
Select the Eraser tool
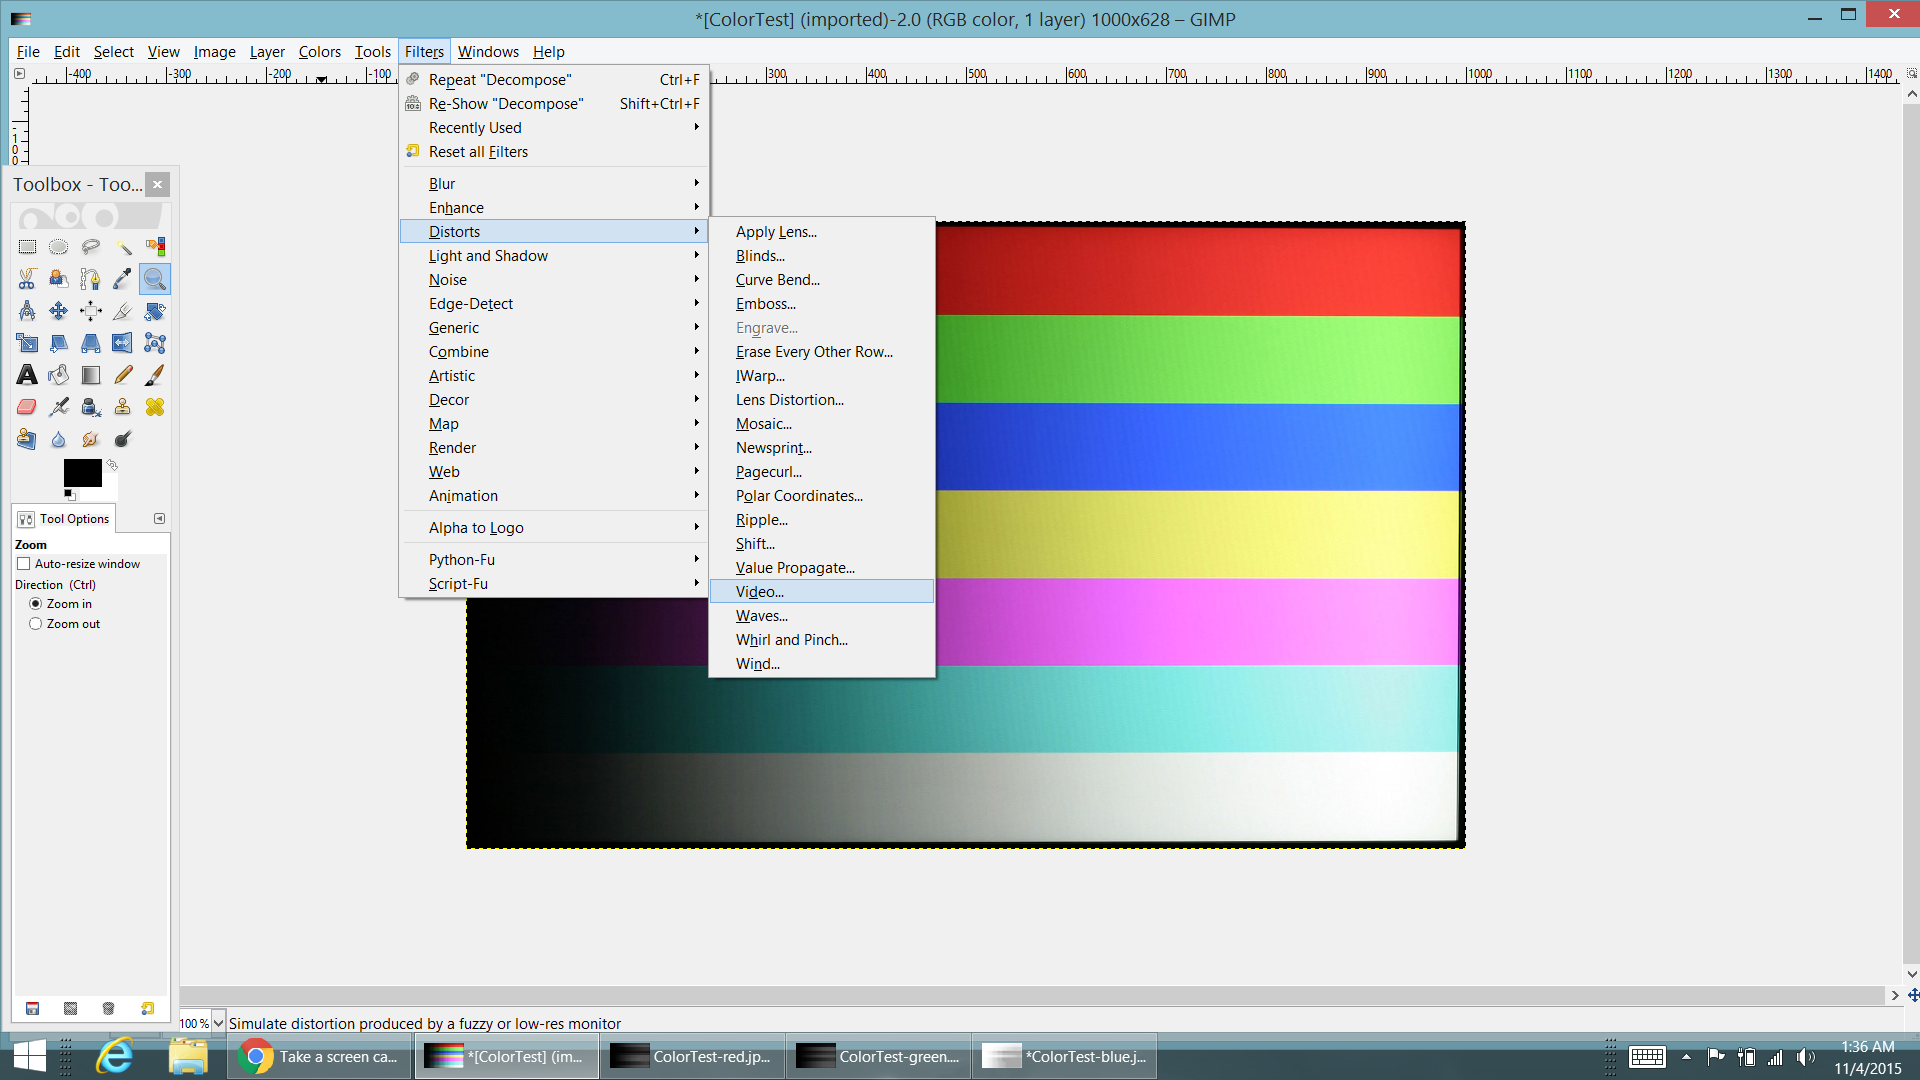tap(27, 407)
